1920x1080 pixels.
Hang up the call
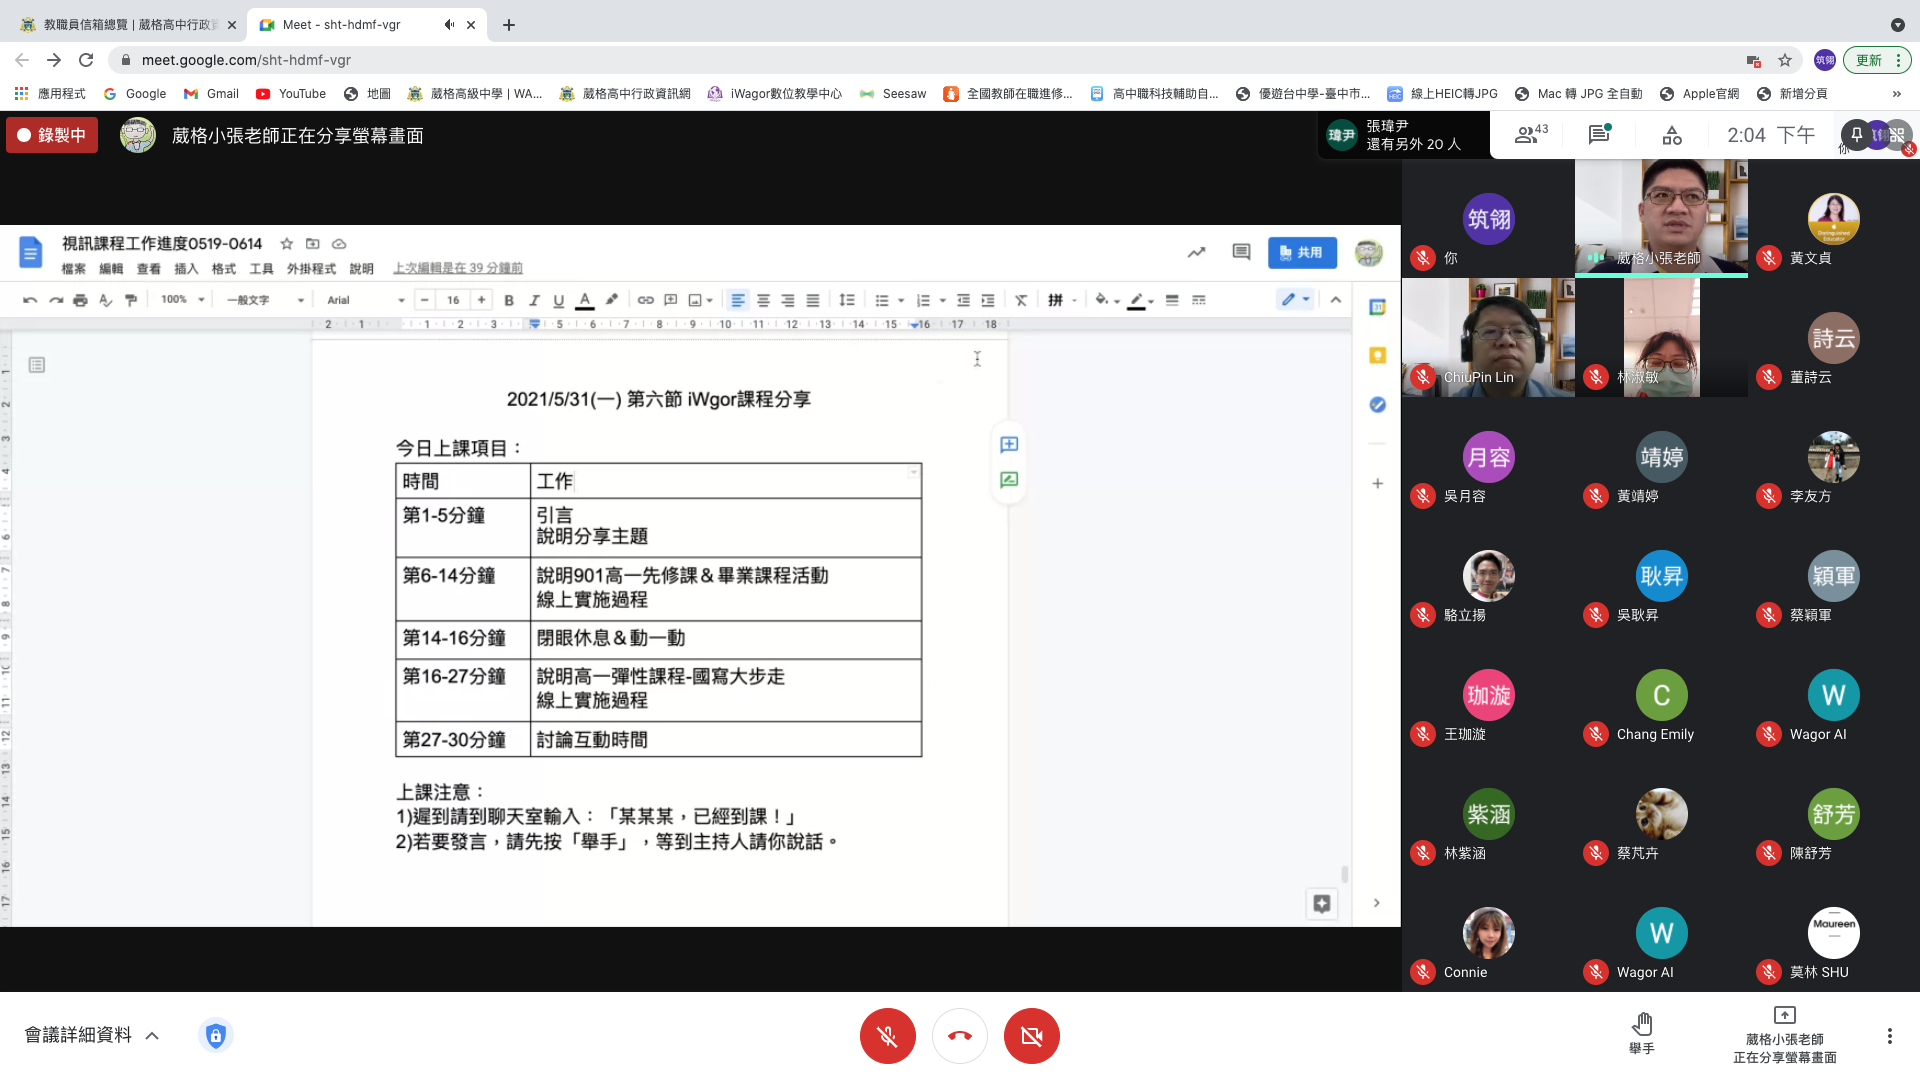(x=959, y=1036)
